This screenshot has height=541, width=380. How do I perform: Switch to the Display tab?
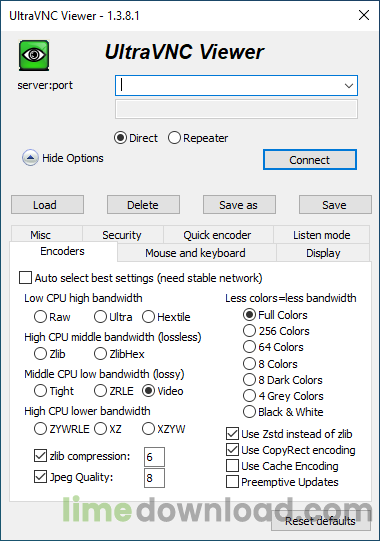323,253
